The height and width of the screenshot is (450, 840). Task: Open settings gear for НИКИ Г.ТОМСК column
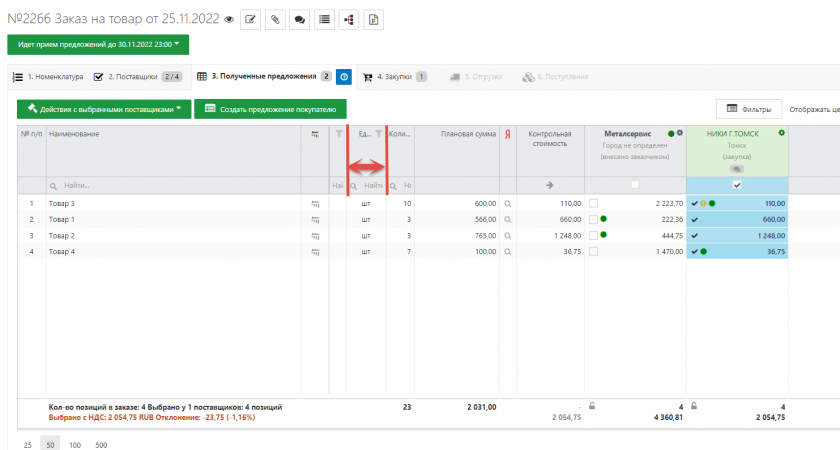[x=781, y=133]
